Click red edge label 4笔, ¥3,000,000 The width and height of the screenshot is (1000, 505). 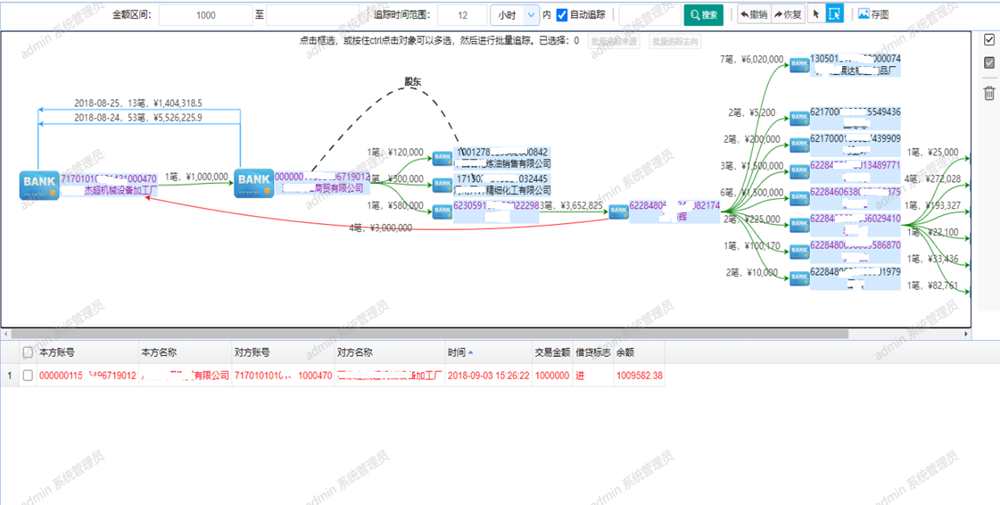click(380, 228)
